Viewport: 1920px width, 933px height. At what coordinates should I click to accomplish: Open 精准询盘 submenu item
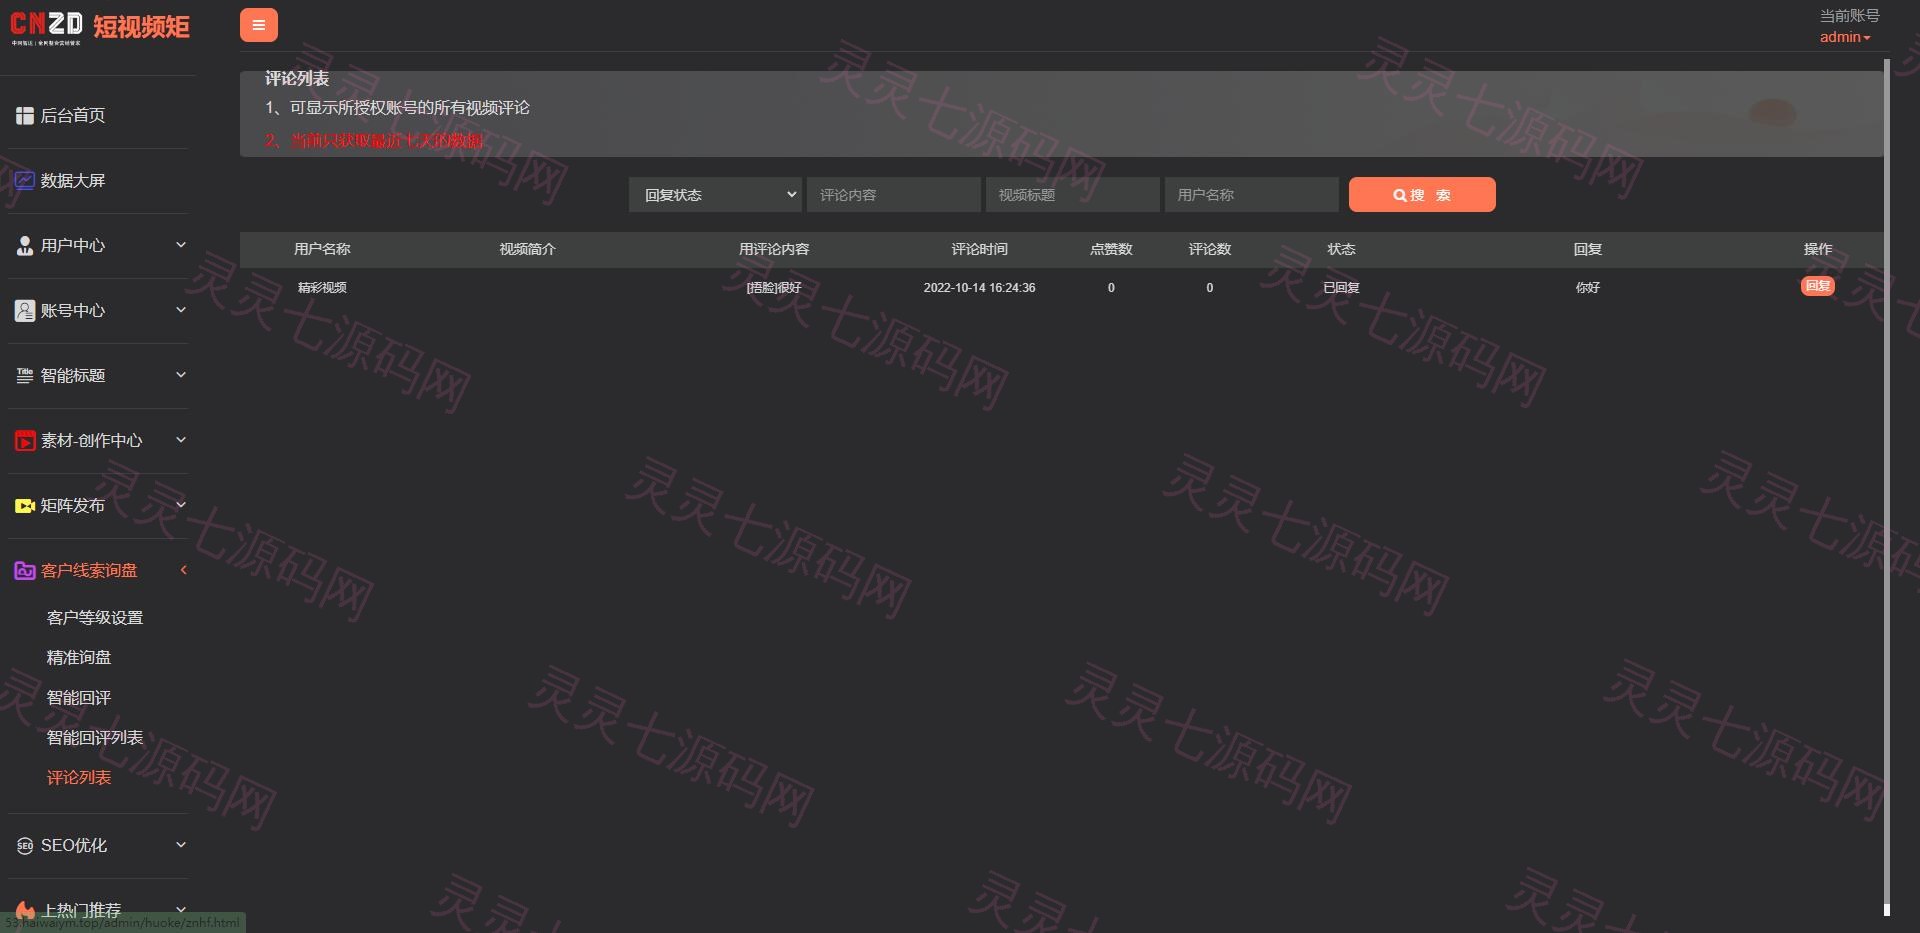(x=79, y=658)
